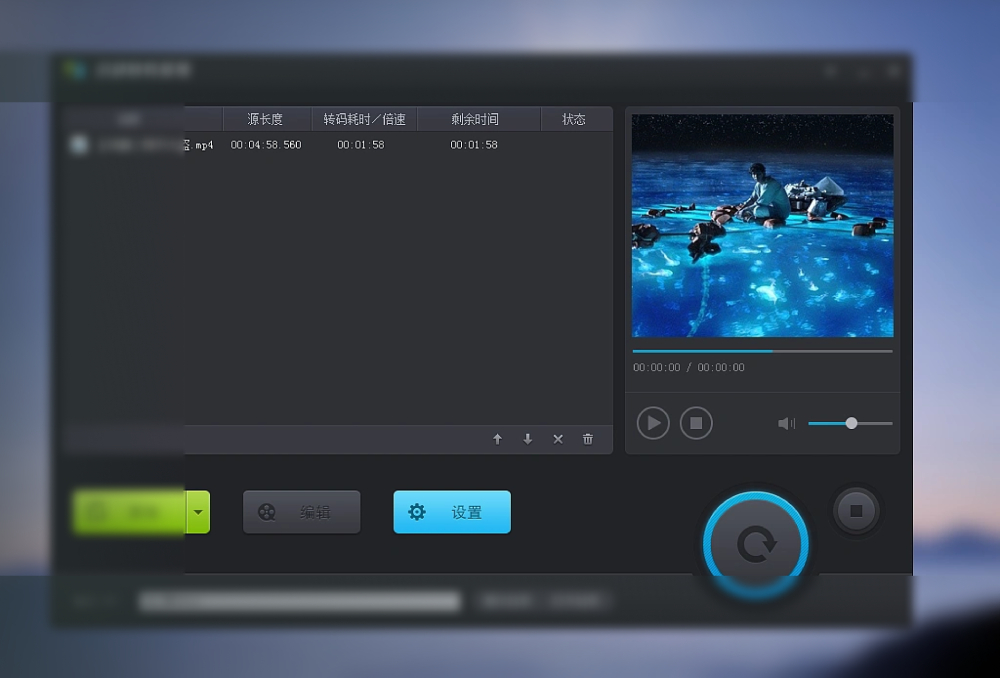Select the source length 00:04:58.560 cell

[266, 145]
